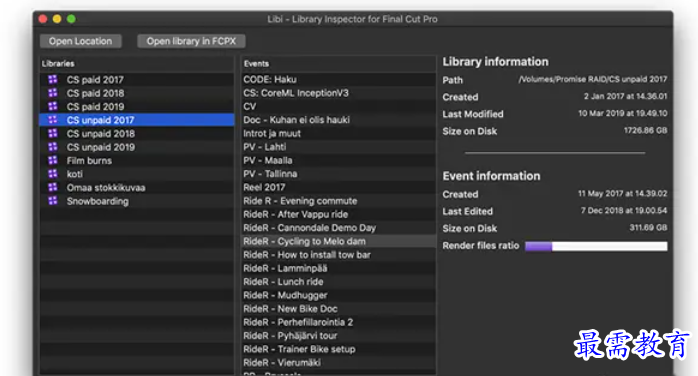Select the CS unpaid 2018 library name
Viewport: 698px width, 376px height.
click(101, 133)
